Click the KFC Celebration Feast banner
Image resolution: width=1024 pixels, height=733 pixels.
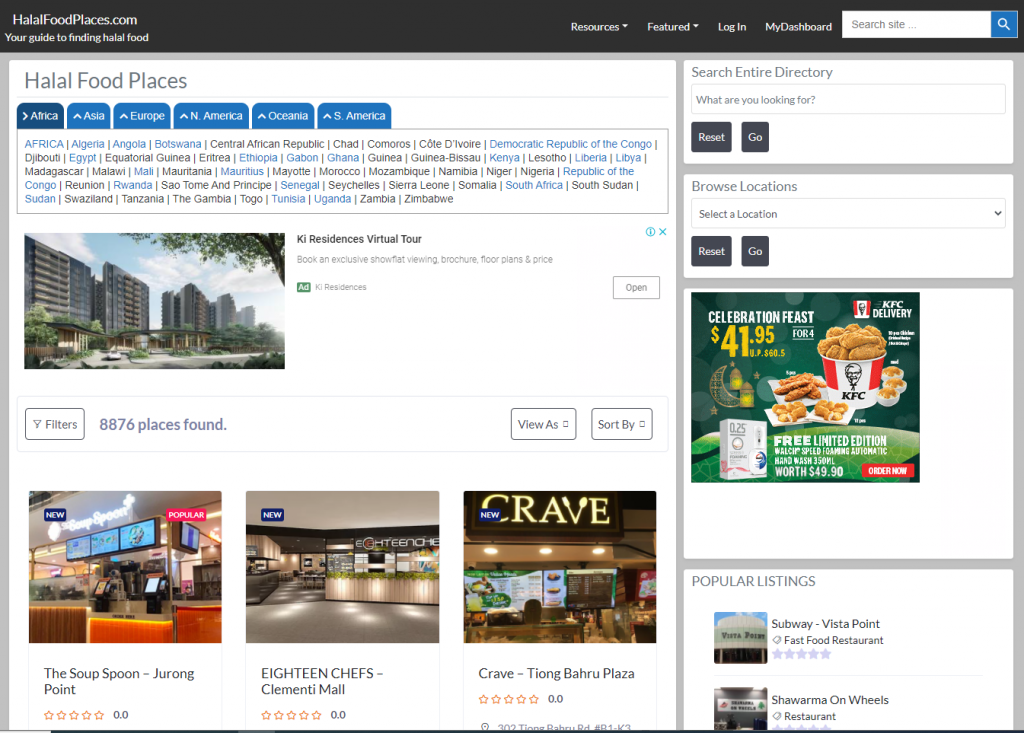click(x=805, y=387)
